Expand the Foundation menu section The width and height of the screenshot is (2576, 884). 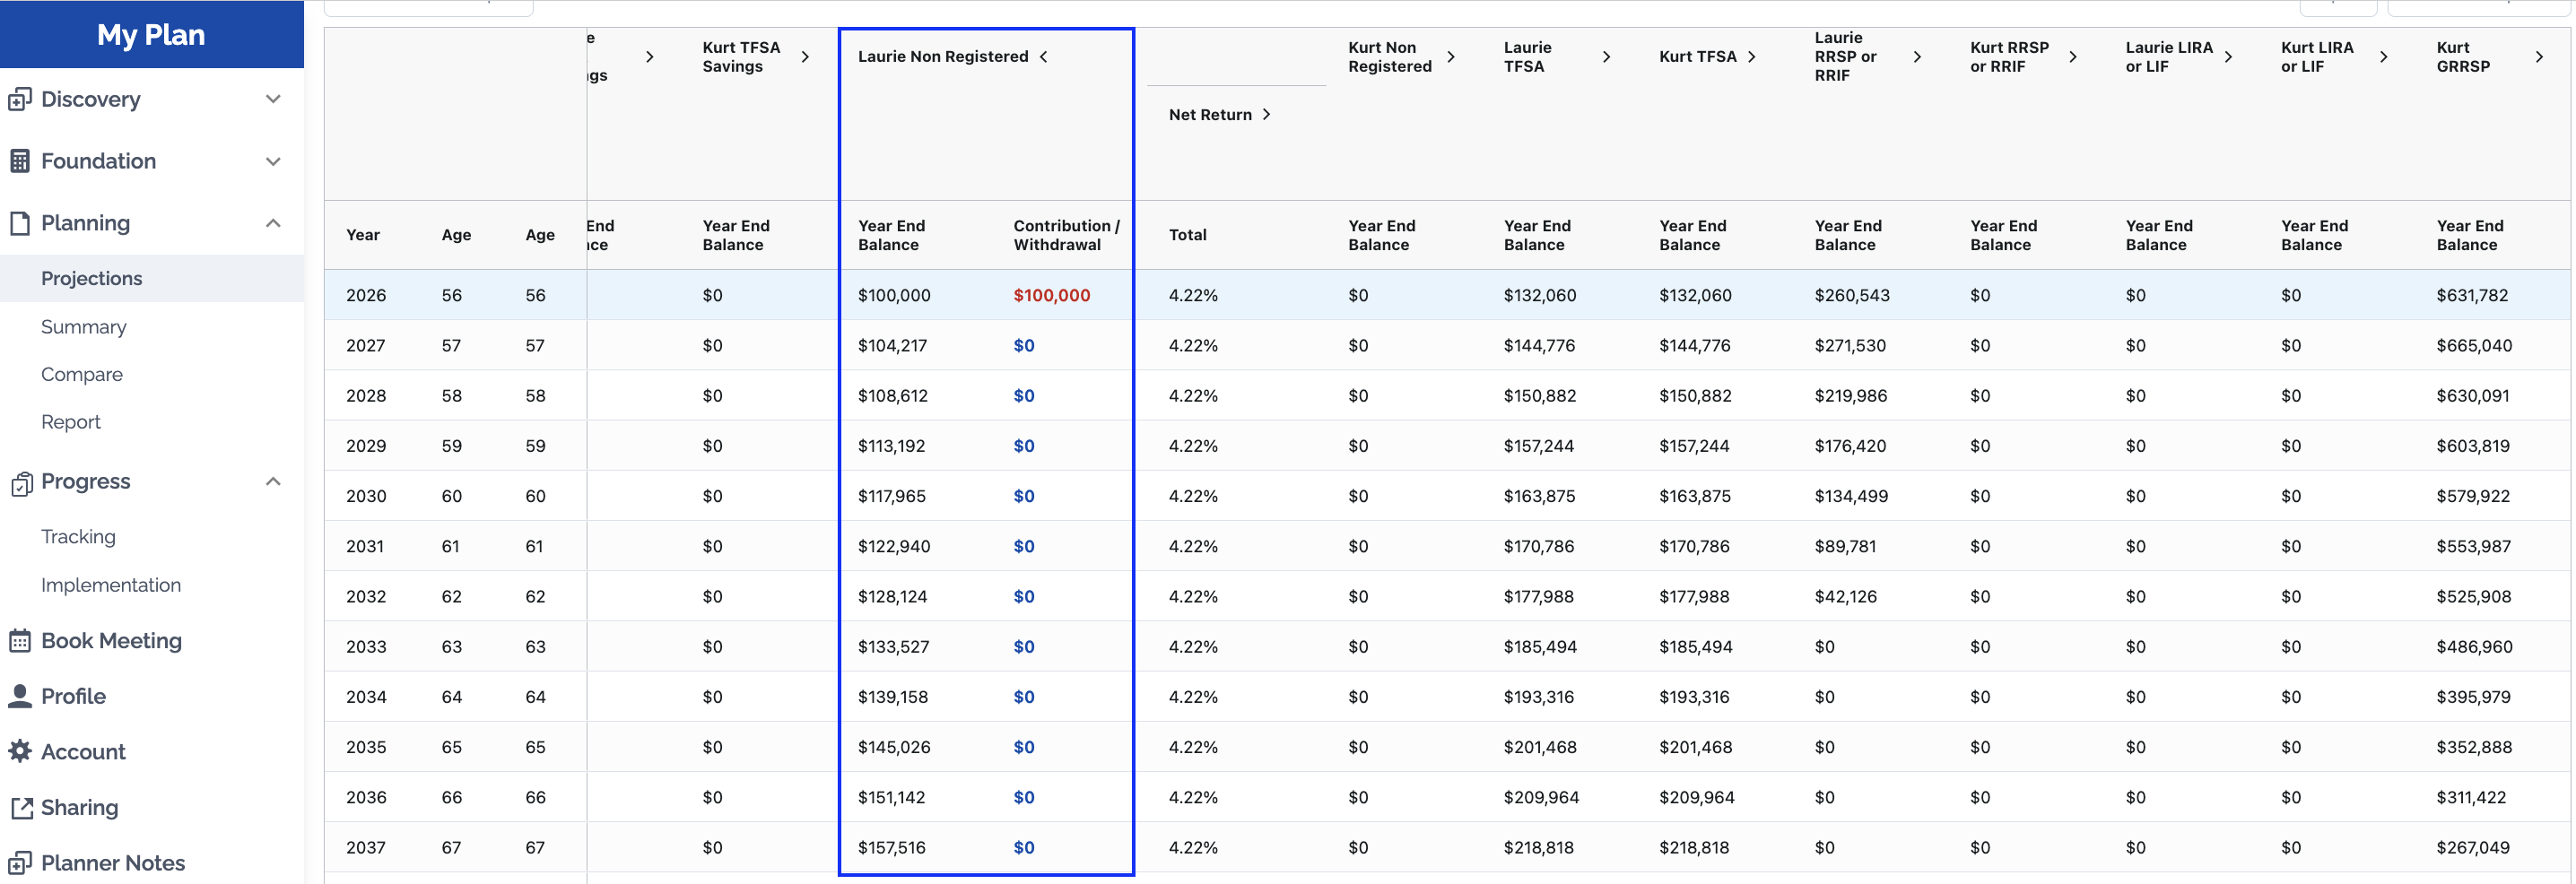tap(273, 161)
